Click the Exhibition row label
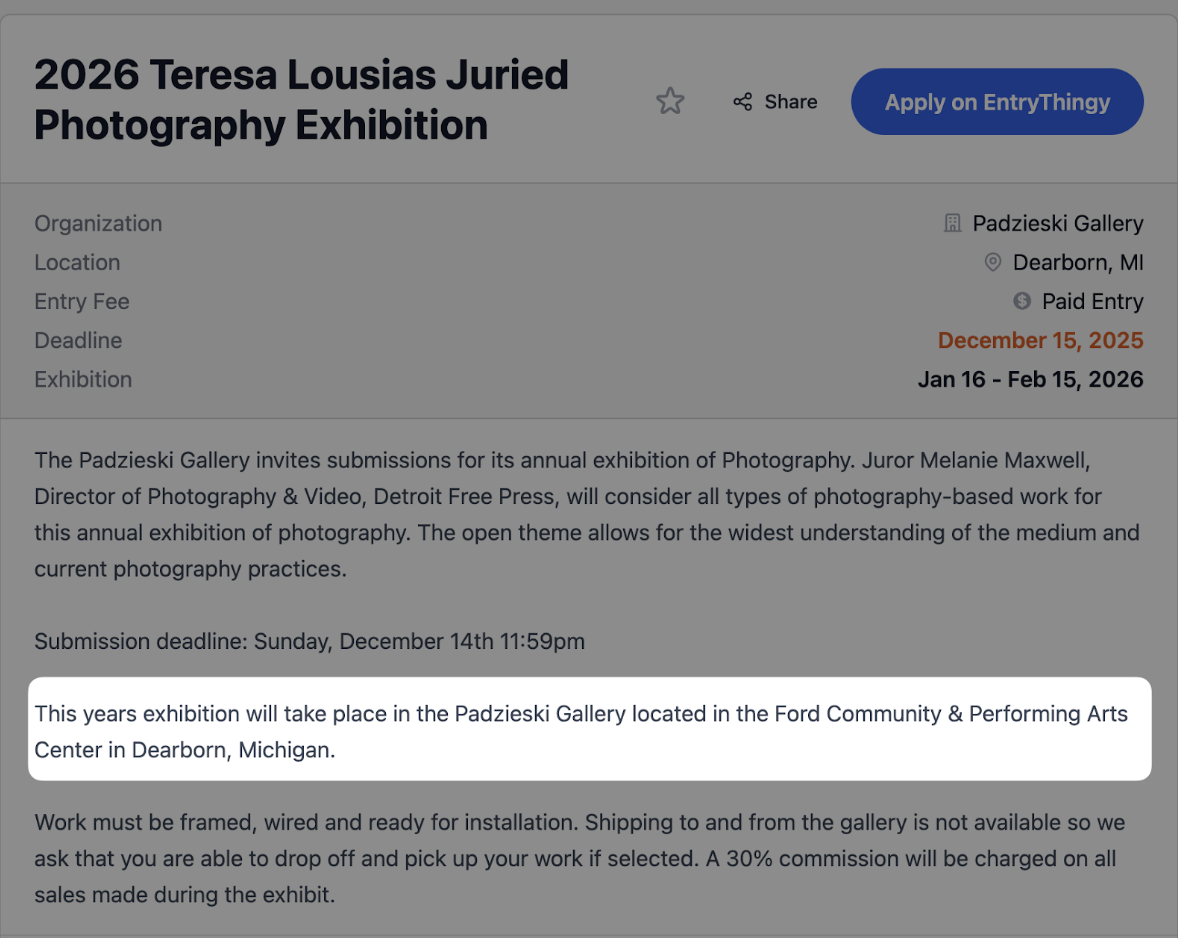The image size is (1178, 938). pyautogui.click(x=83, y=379)
